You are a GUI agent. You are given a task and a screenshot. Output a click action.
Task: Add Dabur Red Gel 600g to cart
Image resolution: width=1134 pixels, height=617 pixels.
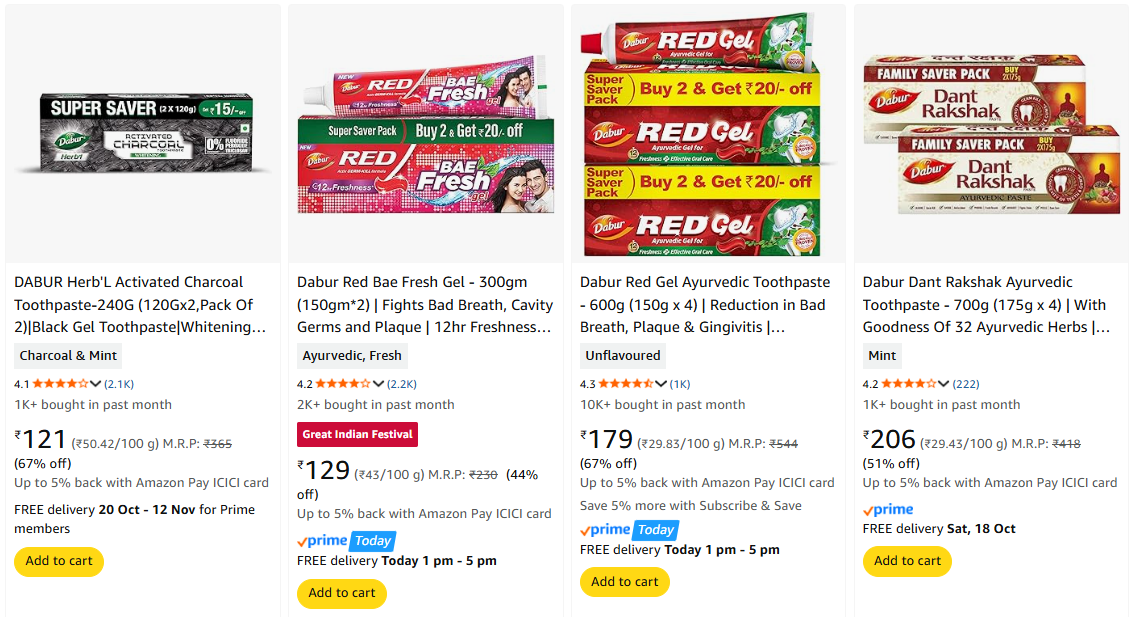(625, 582)
